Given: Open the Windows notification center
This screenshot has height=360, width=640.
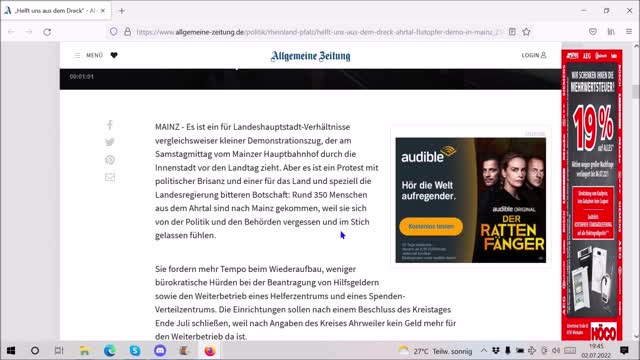Looking at the screenshot, I should pos(624,351).
